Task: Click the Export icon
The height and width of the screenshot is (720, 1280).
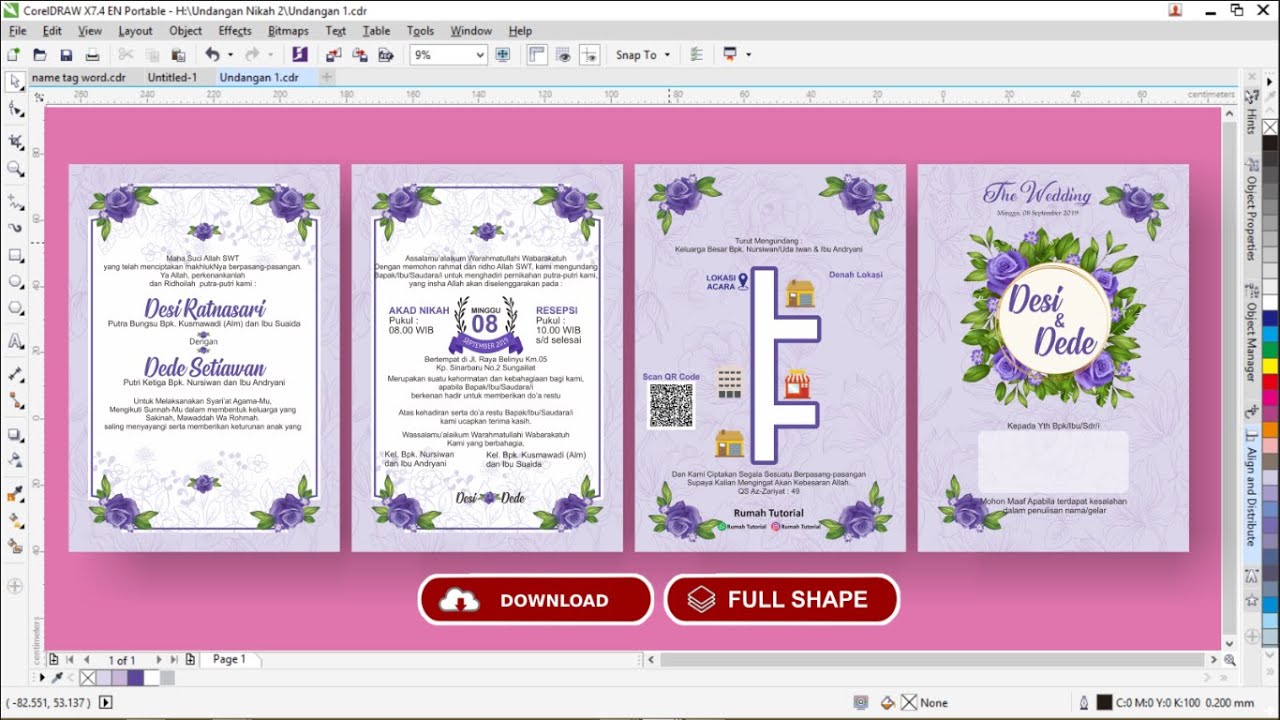Action: click(359, 55)
